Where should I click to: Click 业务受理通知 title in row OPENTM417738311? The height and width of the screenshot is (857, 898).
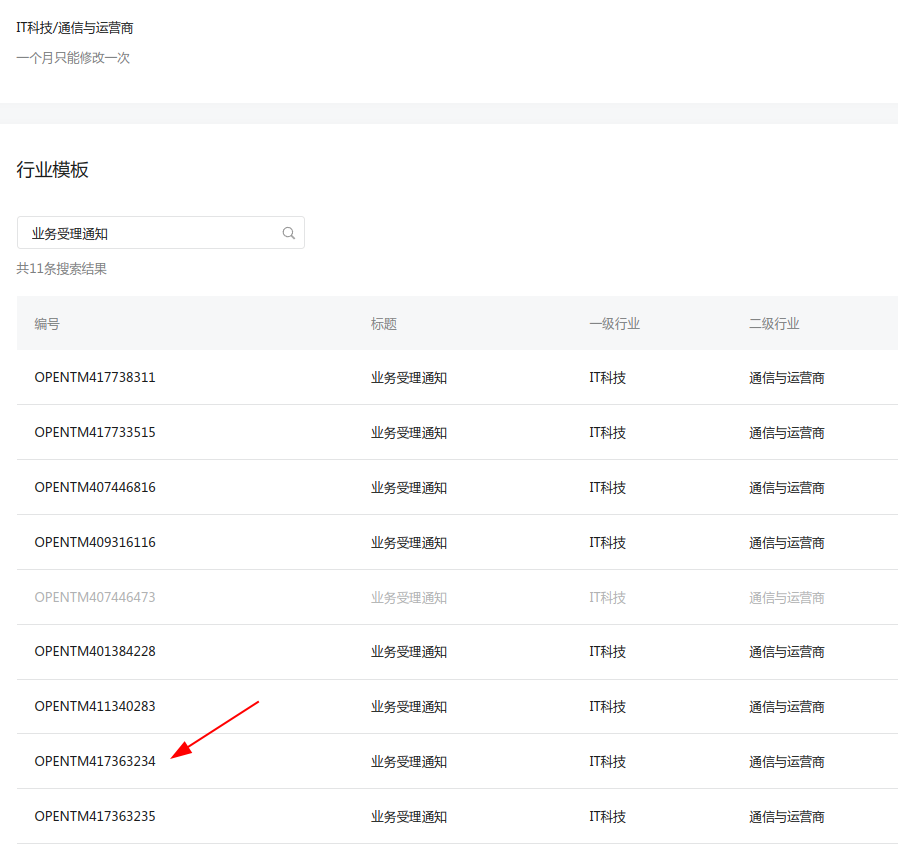click(x=409, y=378)
